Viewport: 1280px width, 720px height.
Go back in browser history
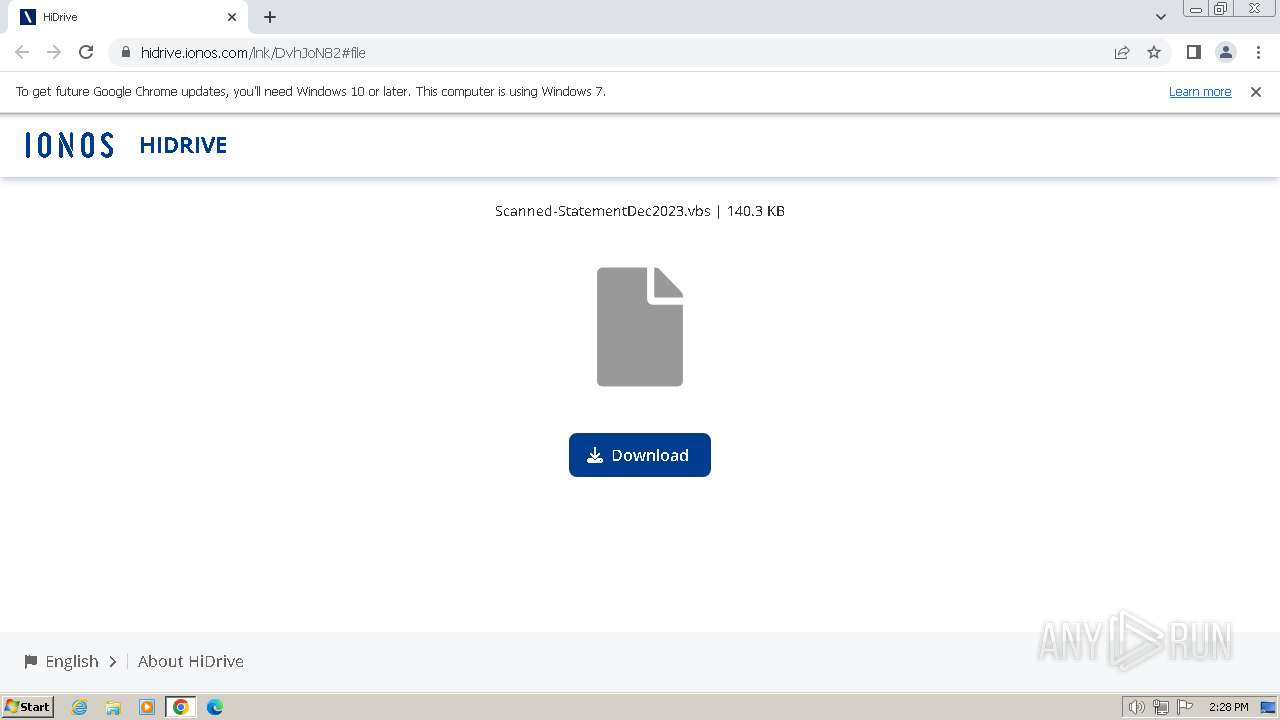[22, 52]
